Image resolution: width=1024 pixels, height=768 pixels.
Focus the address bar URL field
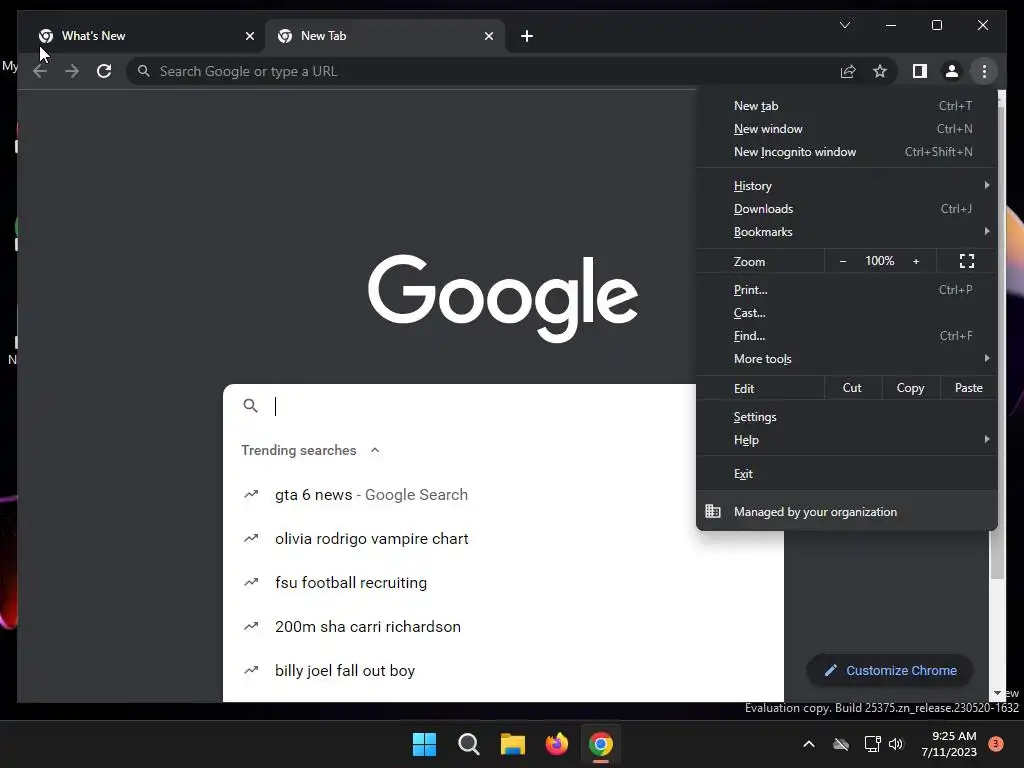[x=483, y=71]
